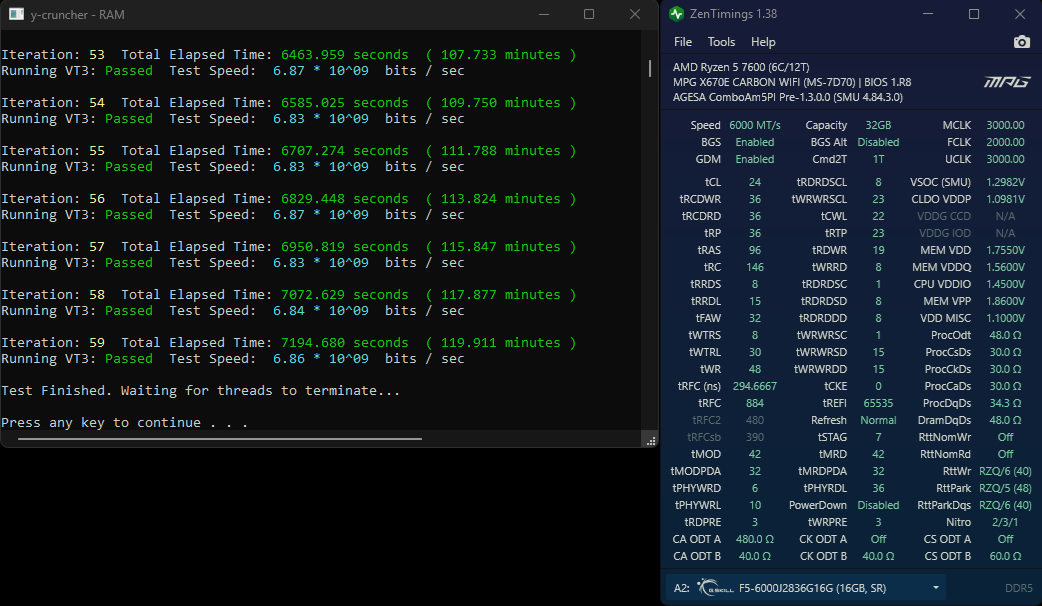Open the Help menu in ZenTimings
1042x606 pixels.
tap(763, 42)
